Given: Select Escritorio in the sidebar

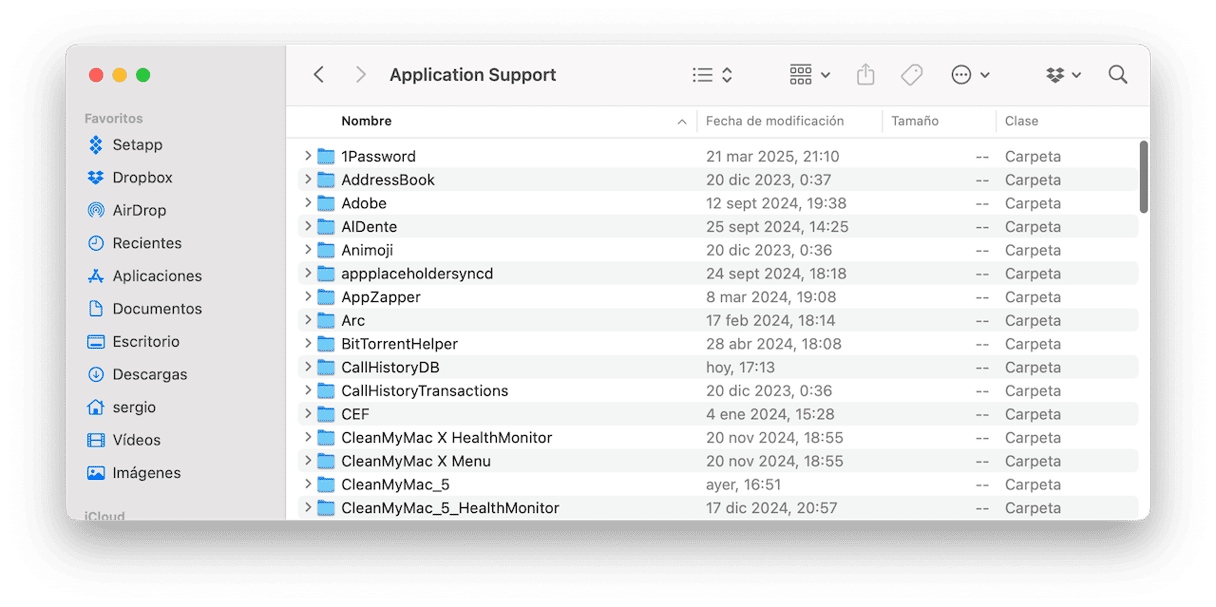Looking at the screenshot, I should pyautogui.click(x=133, y=342).
